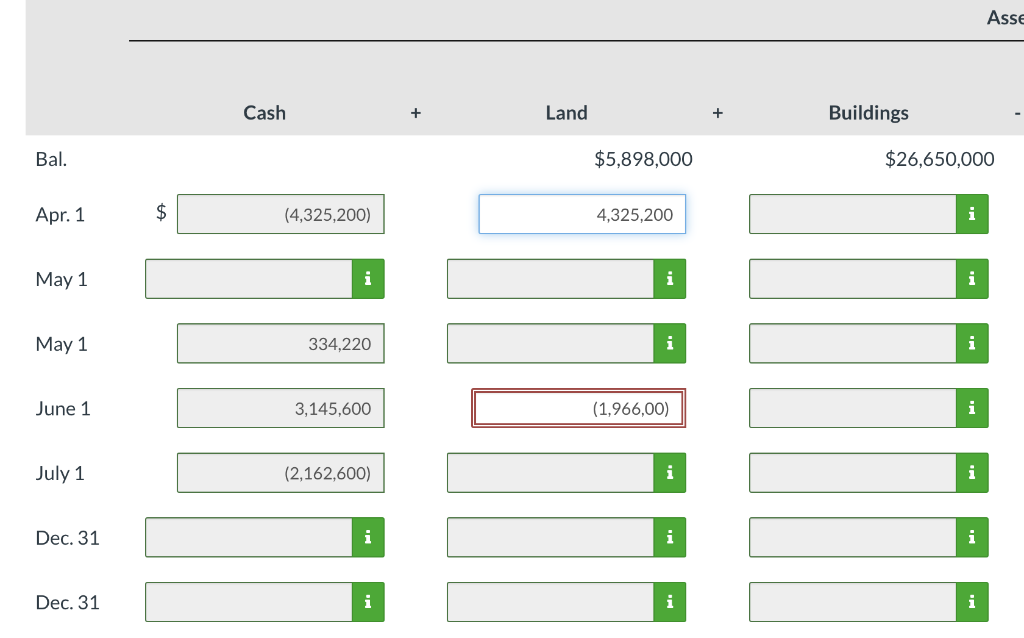Open info for the July 1 Land field
This screenshot has width=1024, height=638.
tap(670, 472)
